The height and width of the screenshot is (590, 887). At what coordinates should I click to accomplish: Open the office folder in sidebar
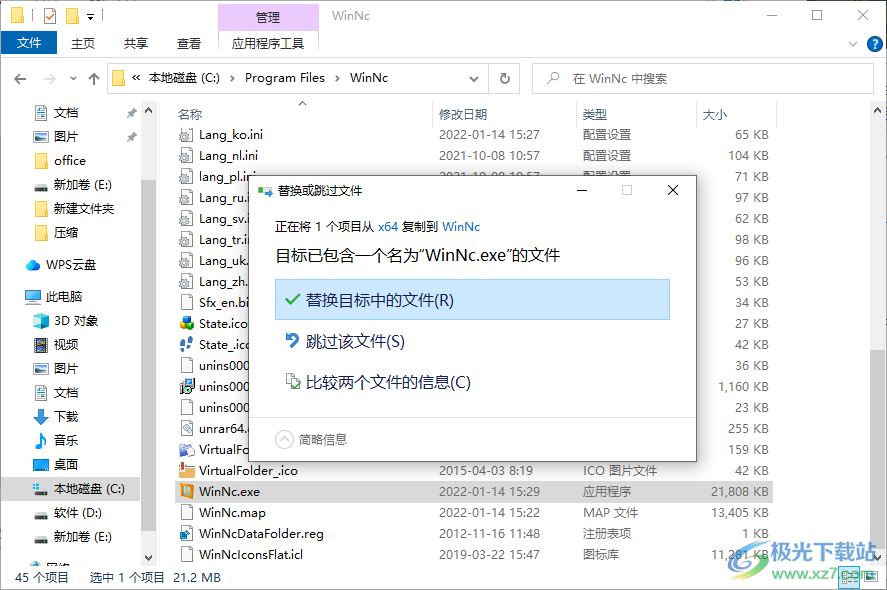pyautogui.click(x=70, y=161)
